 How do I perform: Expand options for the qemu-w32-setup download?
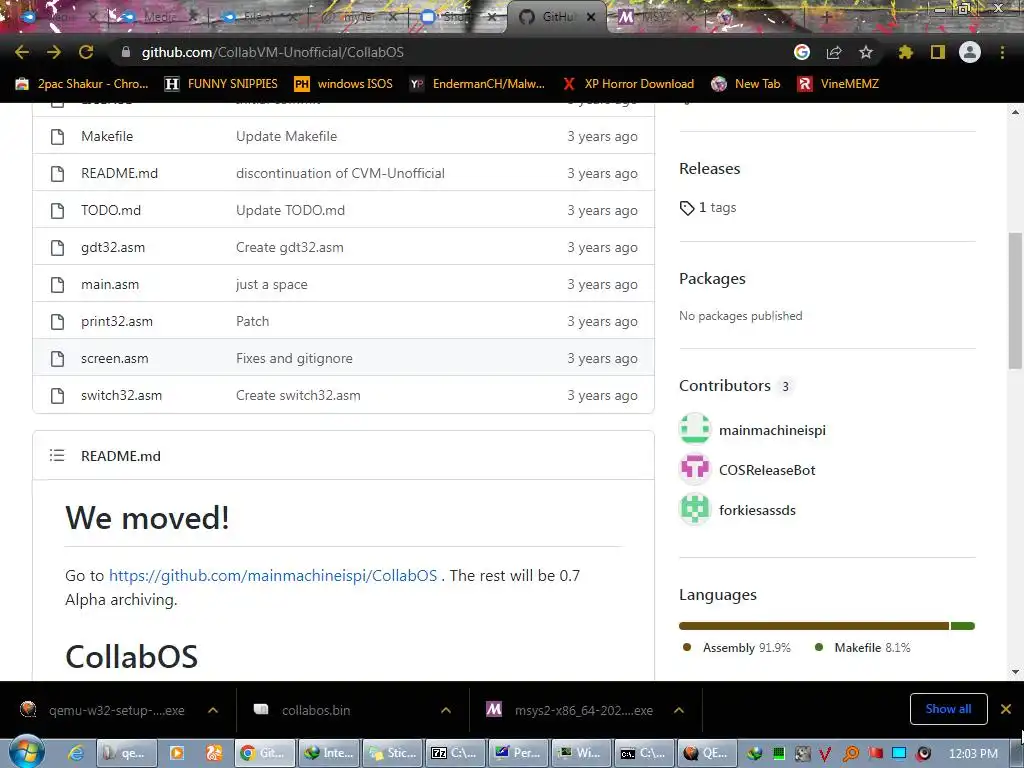[x=213, y=710]
